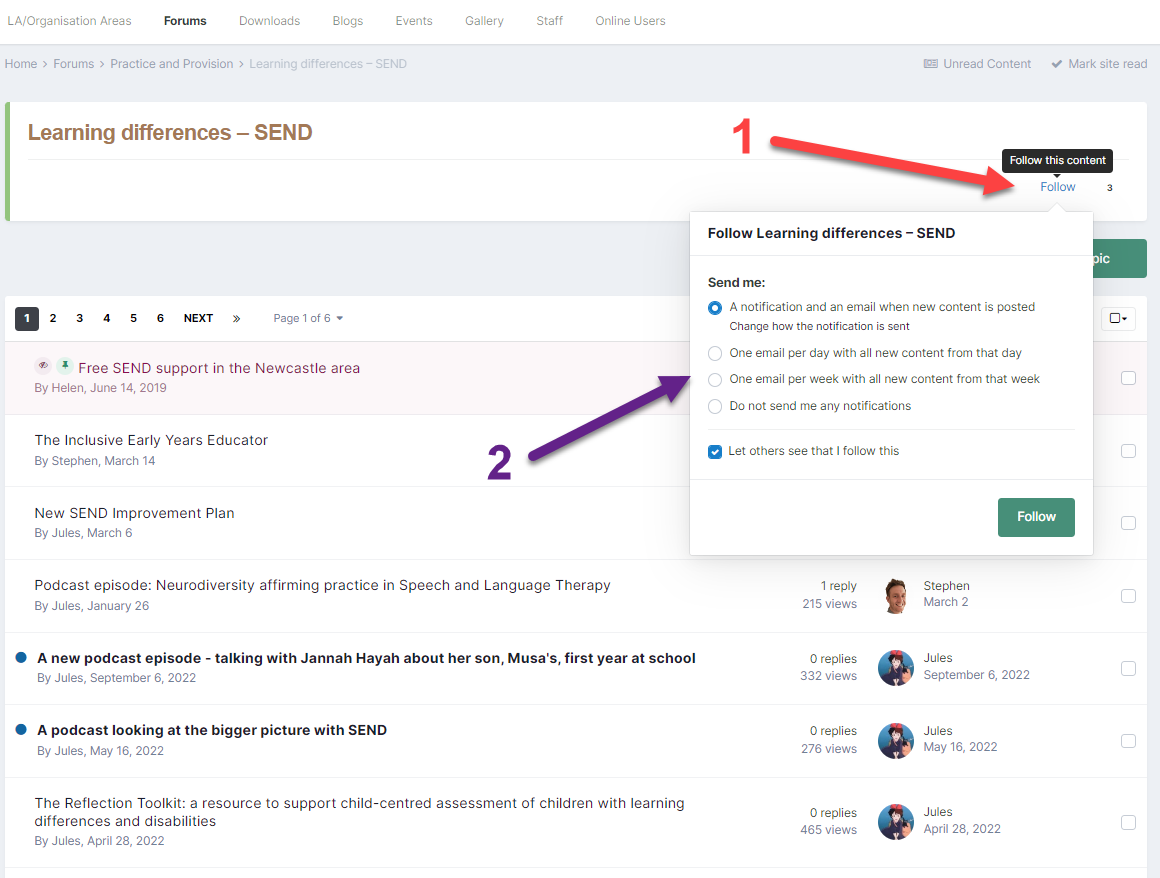Click the green Follow button in popup
This screenshot has width=1160, height=878.
1036,517
